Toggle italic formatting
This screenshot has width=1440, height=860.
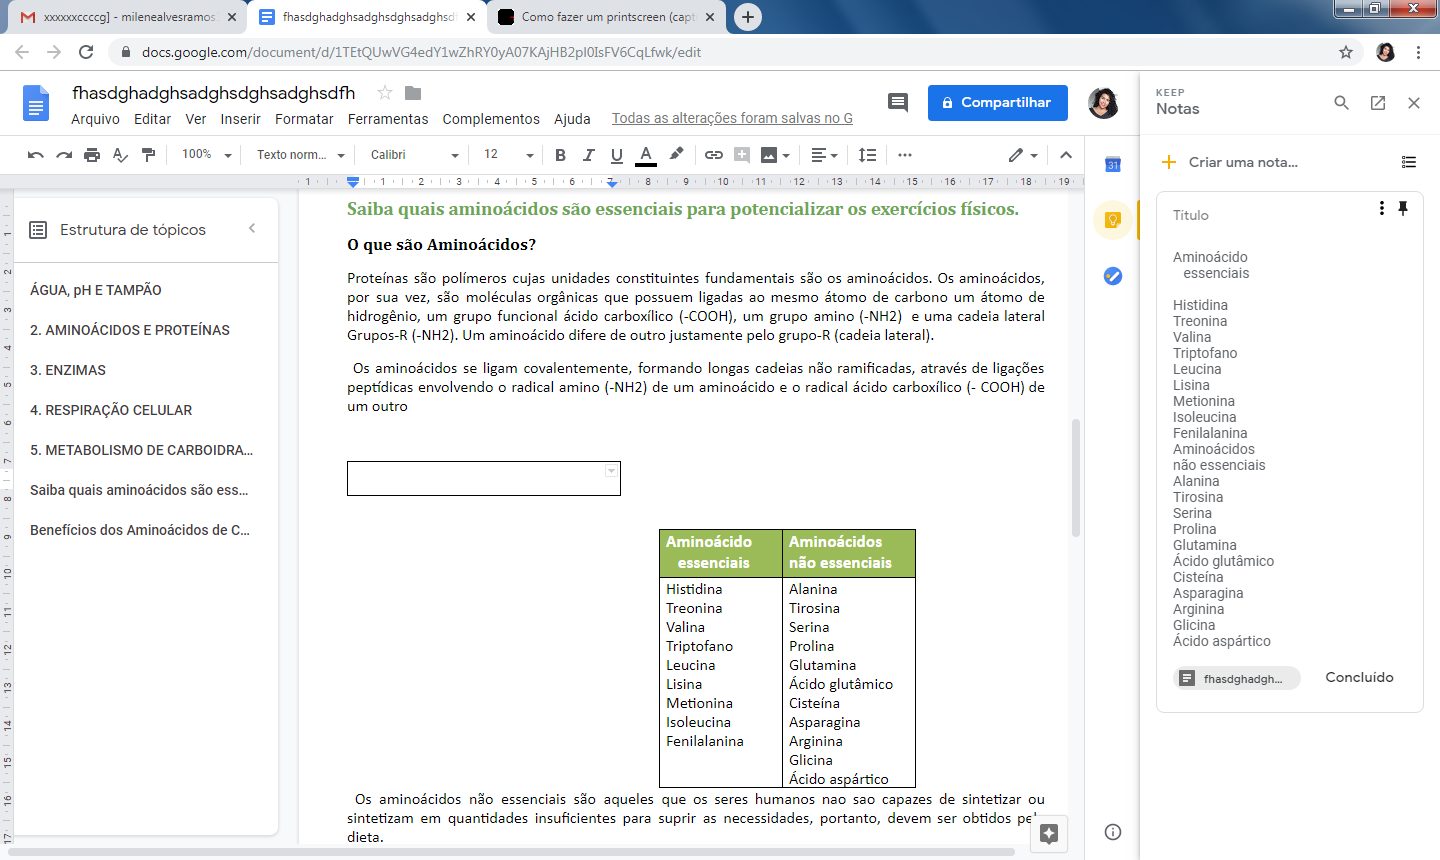coord(588,155)
